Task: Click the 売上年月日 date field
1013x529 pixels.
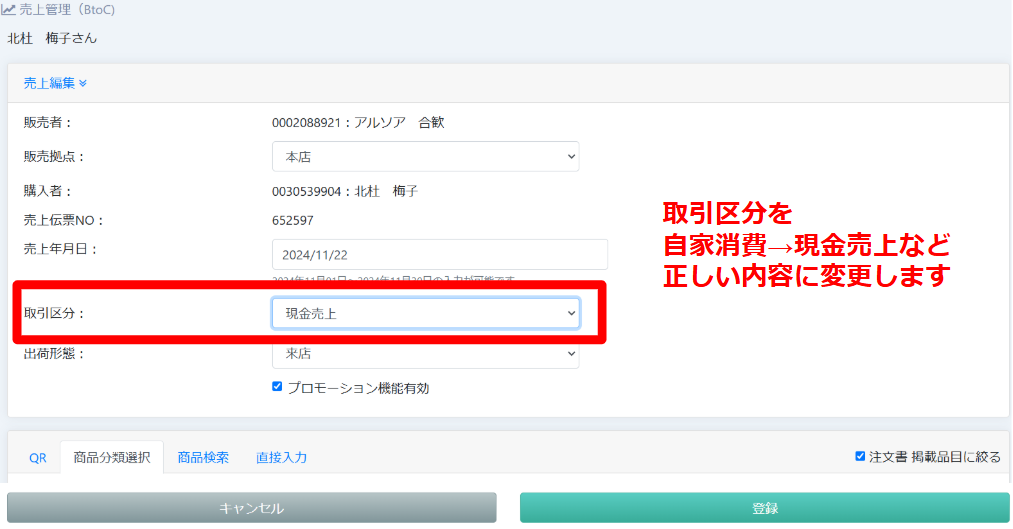Action: pos(439,254)
